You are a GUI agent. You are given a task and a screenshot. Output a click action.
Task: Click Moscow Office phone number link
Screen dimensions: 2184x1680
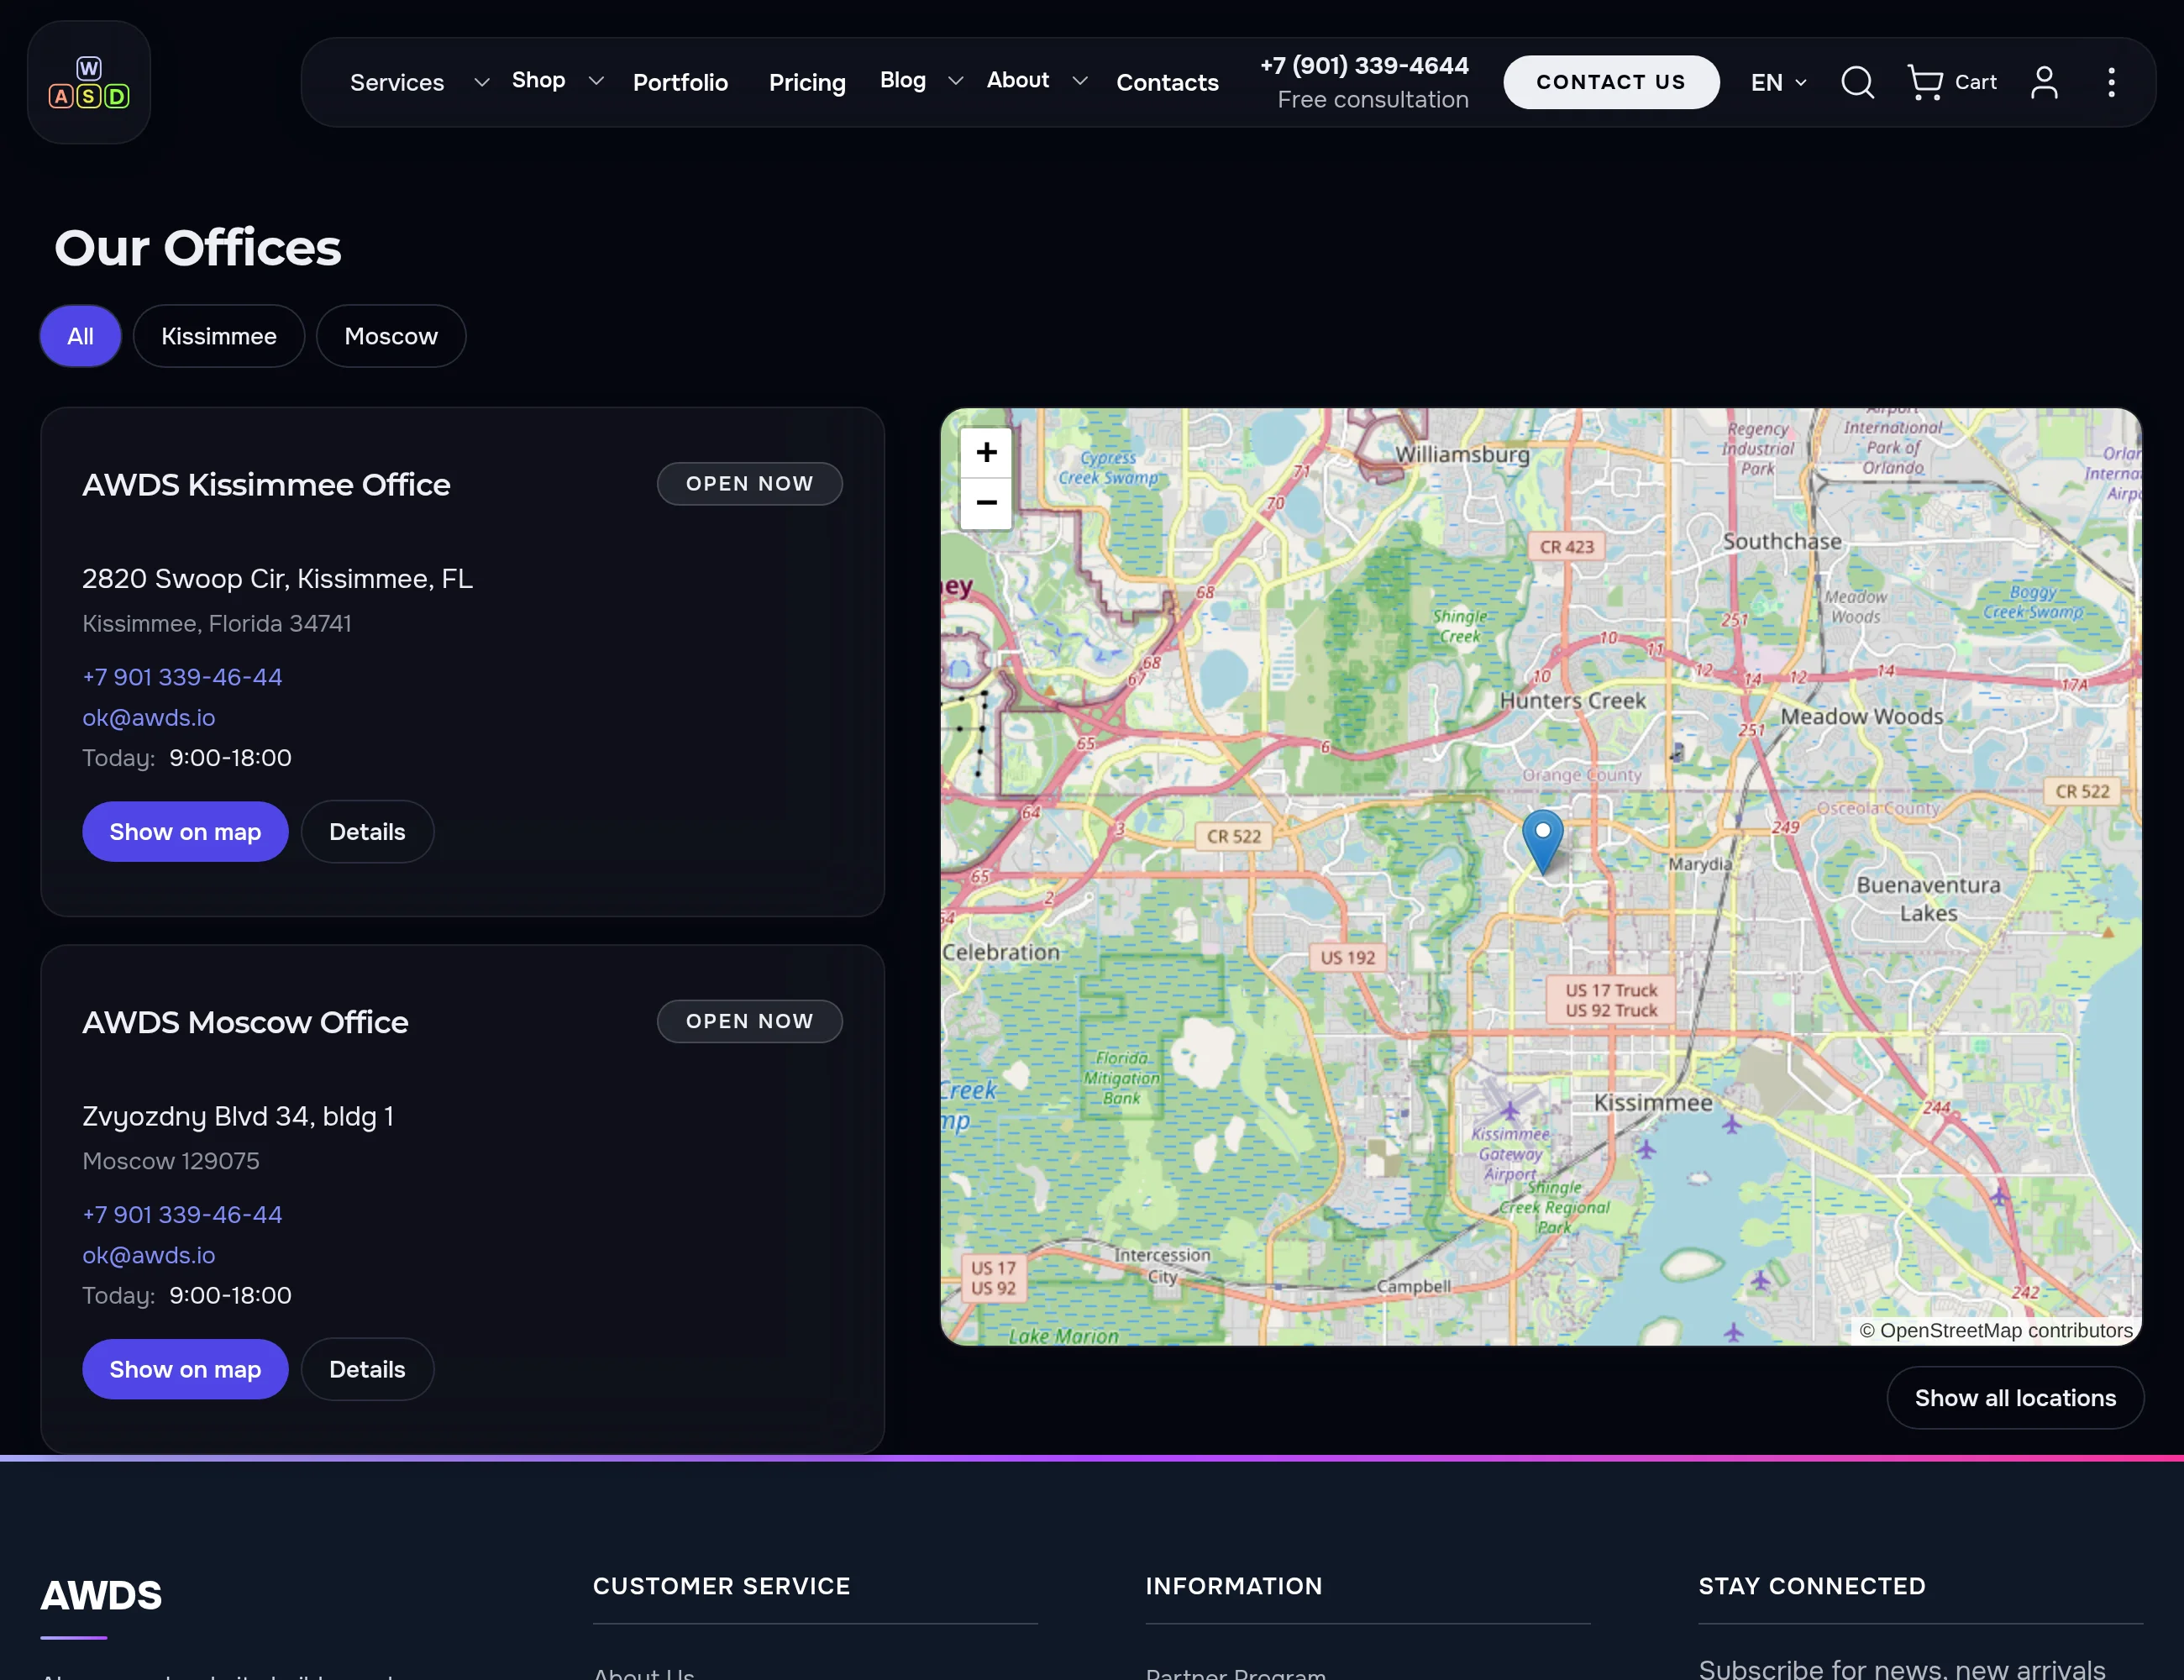point(182,1214)
